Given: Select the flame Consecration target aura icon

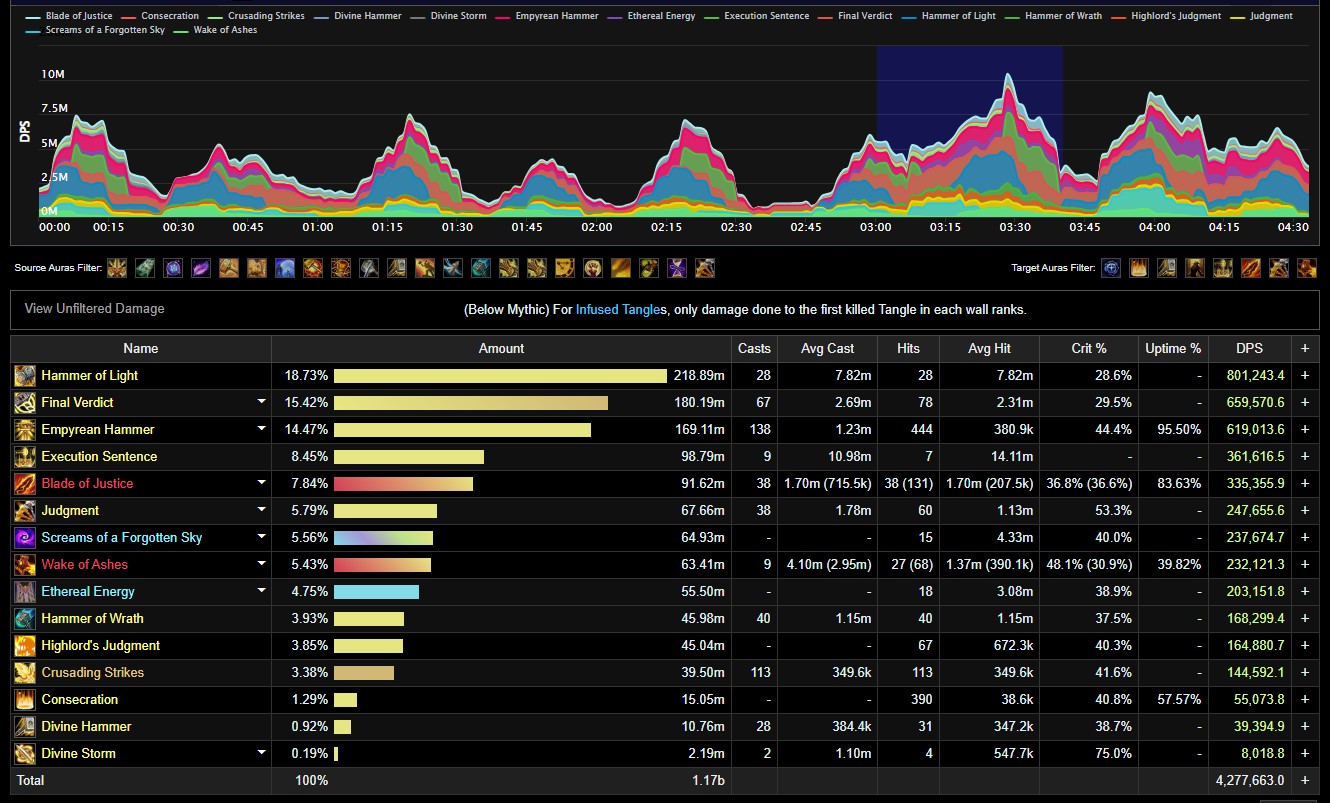Looking at the screenshot, I should coord(1139,268).
